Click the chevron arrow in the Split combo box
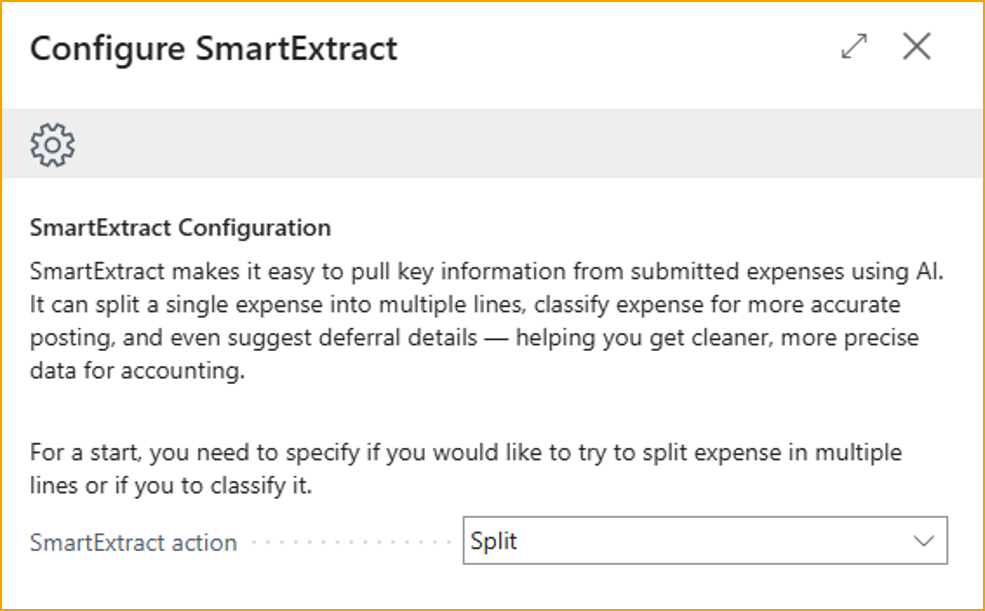This screenshot has width=985, height=611. coord(923,542)
